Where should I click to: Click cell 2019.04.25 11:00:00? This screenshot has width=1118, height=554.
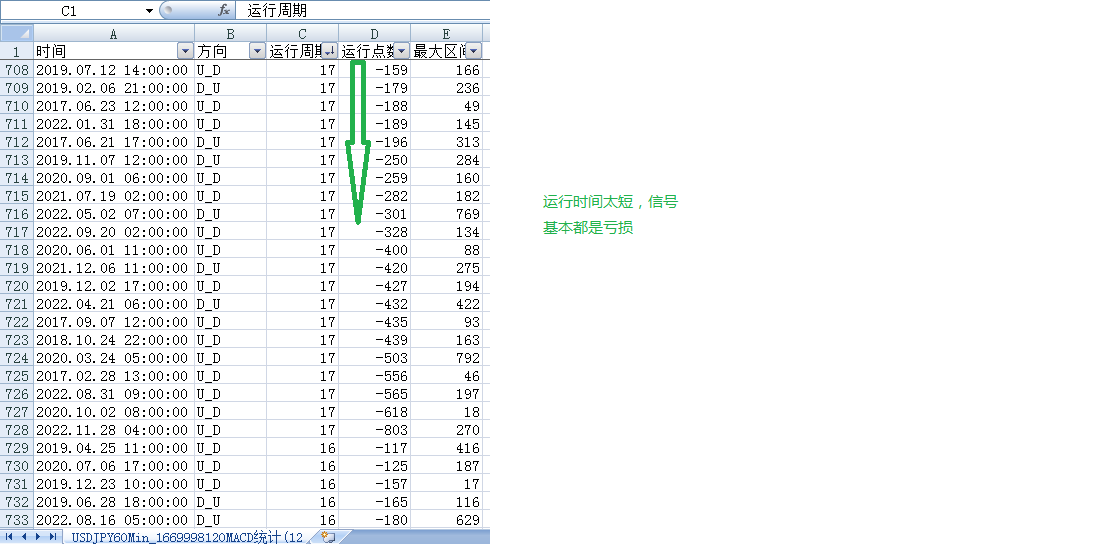click(114, 448)
